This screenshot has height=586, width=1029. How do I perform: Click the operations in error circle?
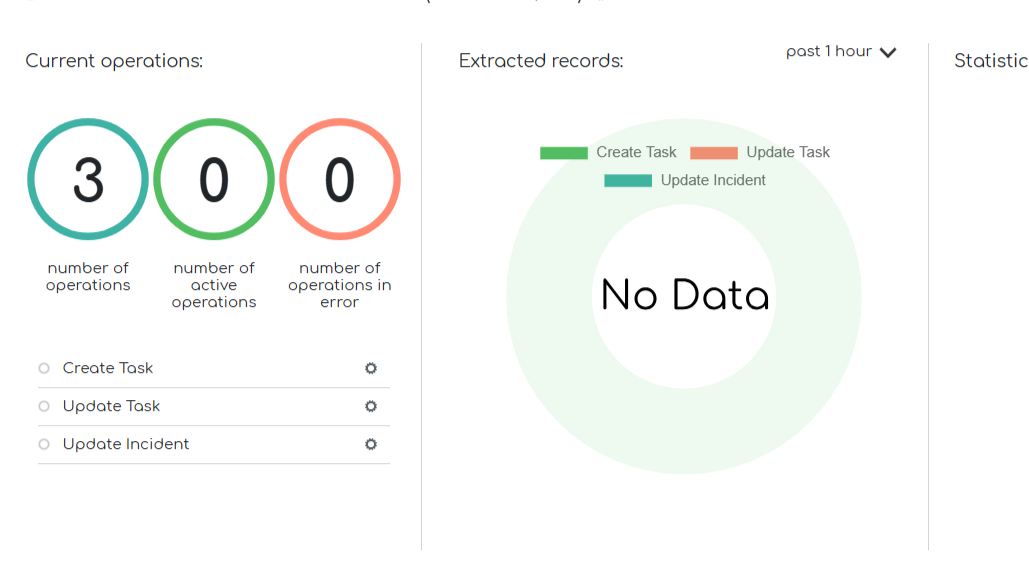pos(340,180)
